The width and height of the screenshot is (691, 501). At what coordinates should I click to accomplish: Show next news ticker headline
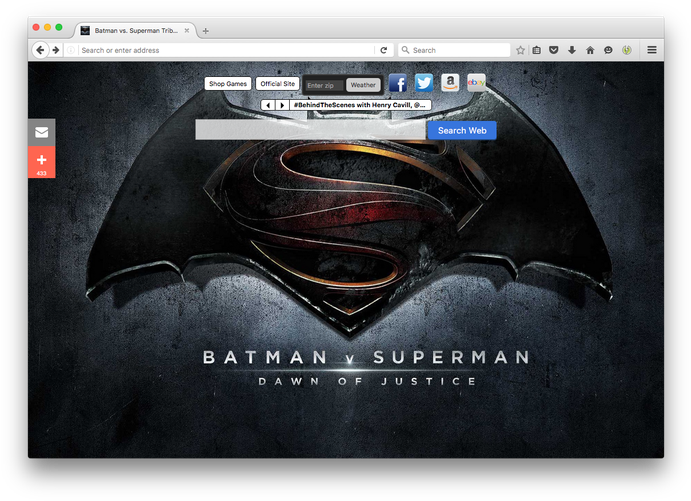pyautogui.click(x=282, y=105)
